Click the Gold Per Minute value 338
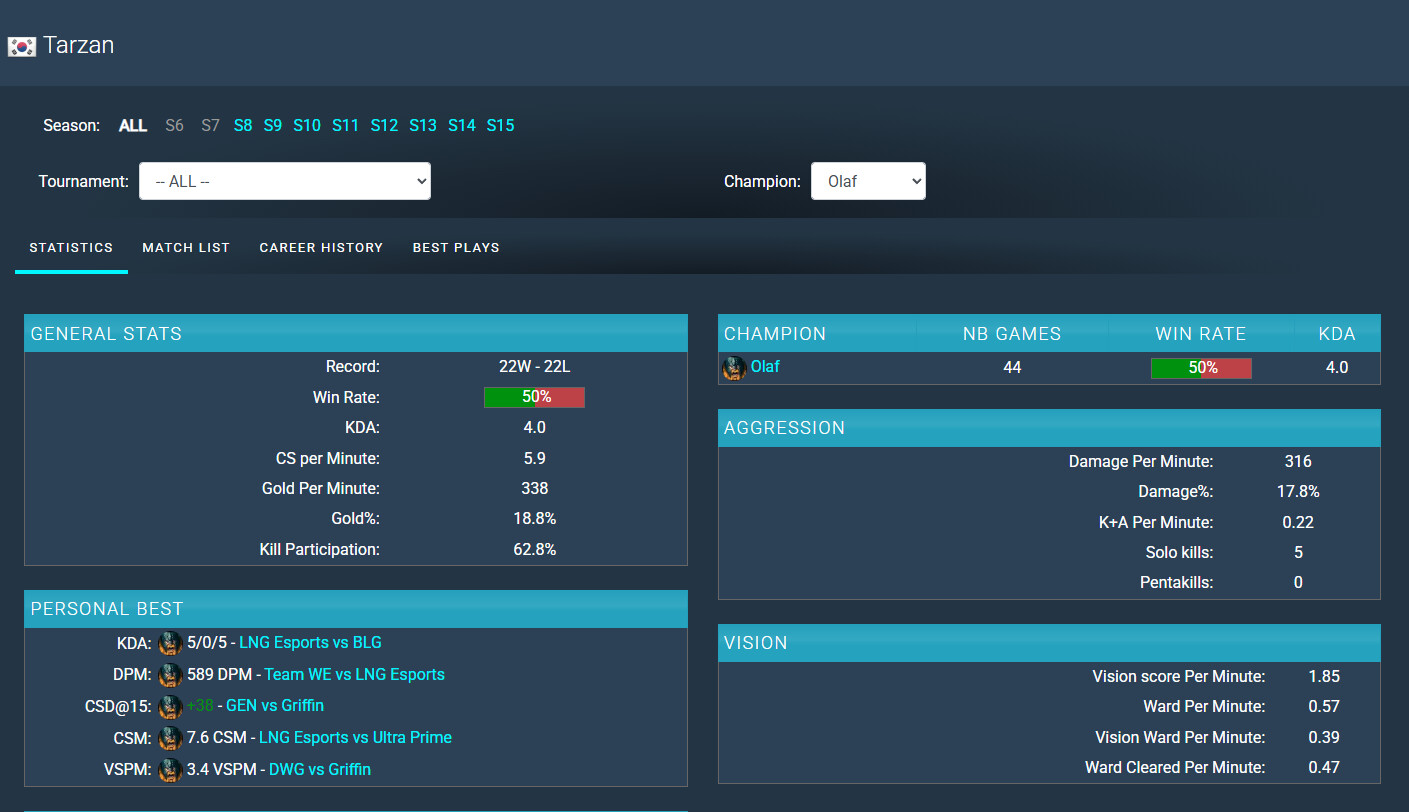This screenshot has height=812, width=1409. click(x=535, y=488)
